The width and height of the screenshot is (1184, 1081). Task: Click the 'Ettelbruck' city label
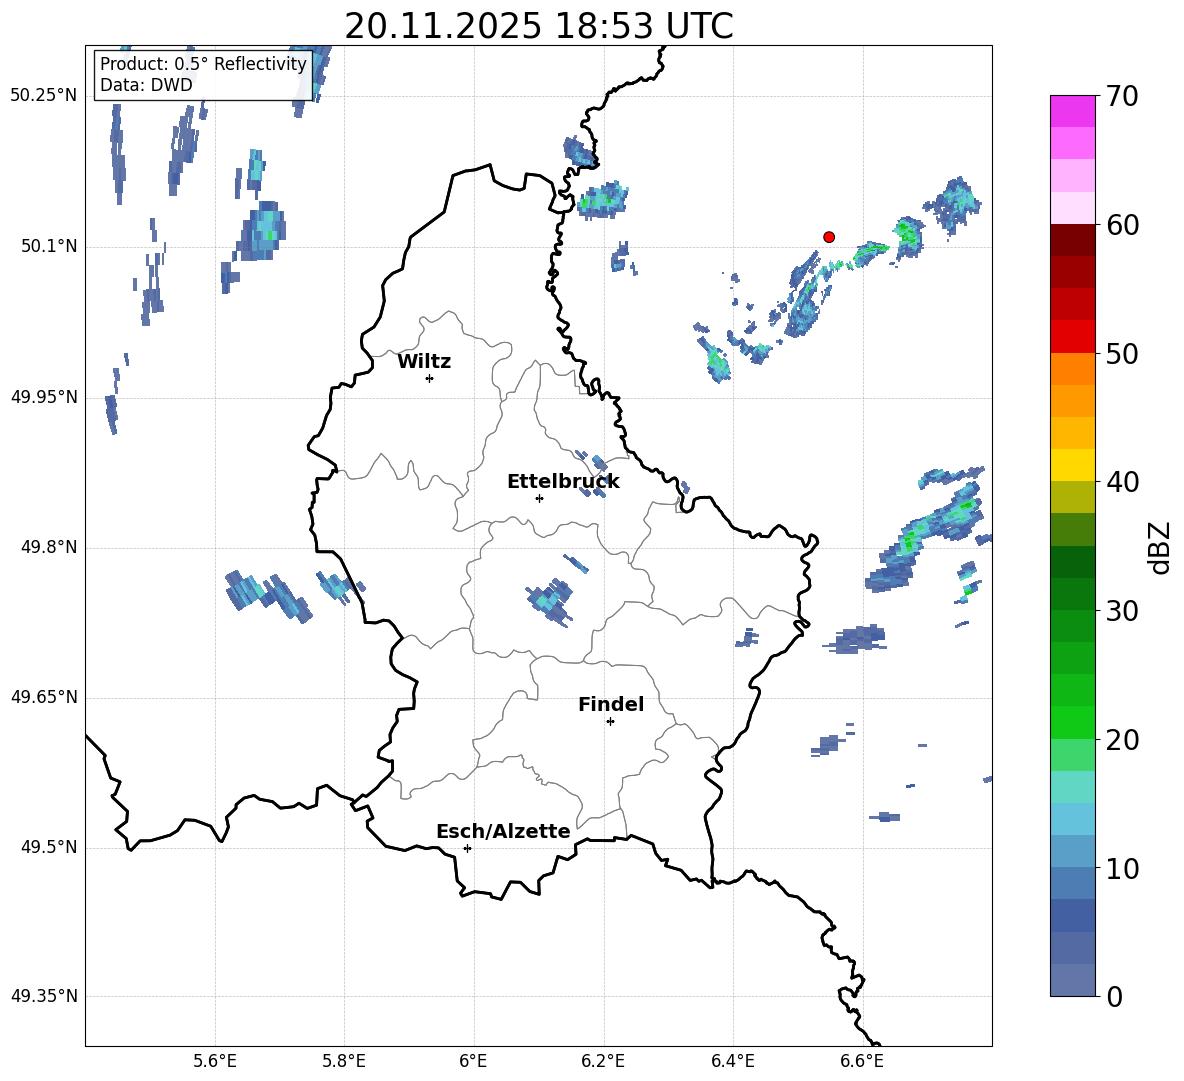click(563, 482)
